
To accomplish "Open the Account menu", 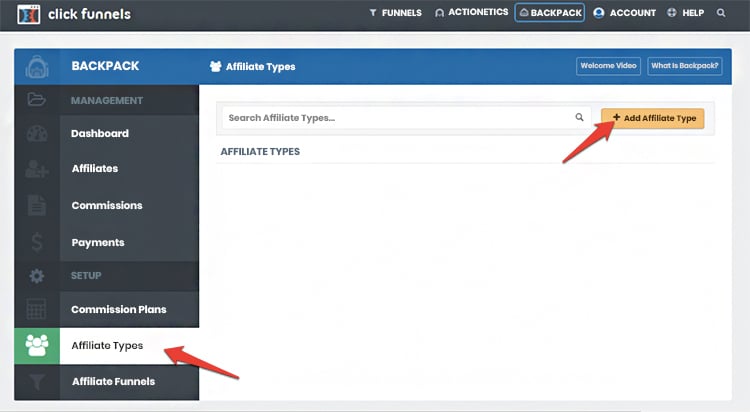I will coord(624,13).
